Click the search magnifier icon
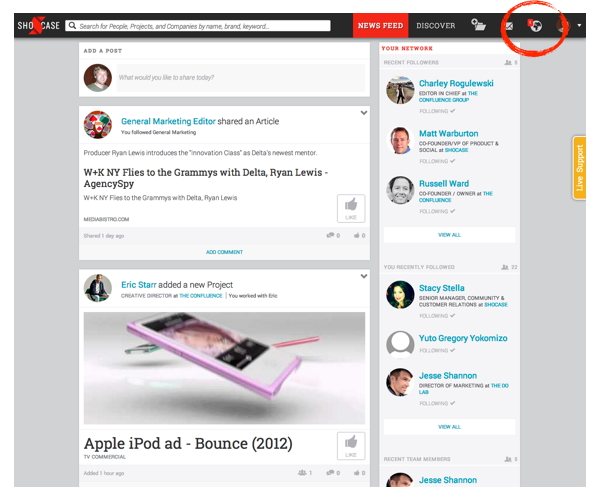 tap(72, 26)
